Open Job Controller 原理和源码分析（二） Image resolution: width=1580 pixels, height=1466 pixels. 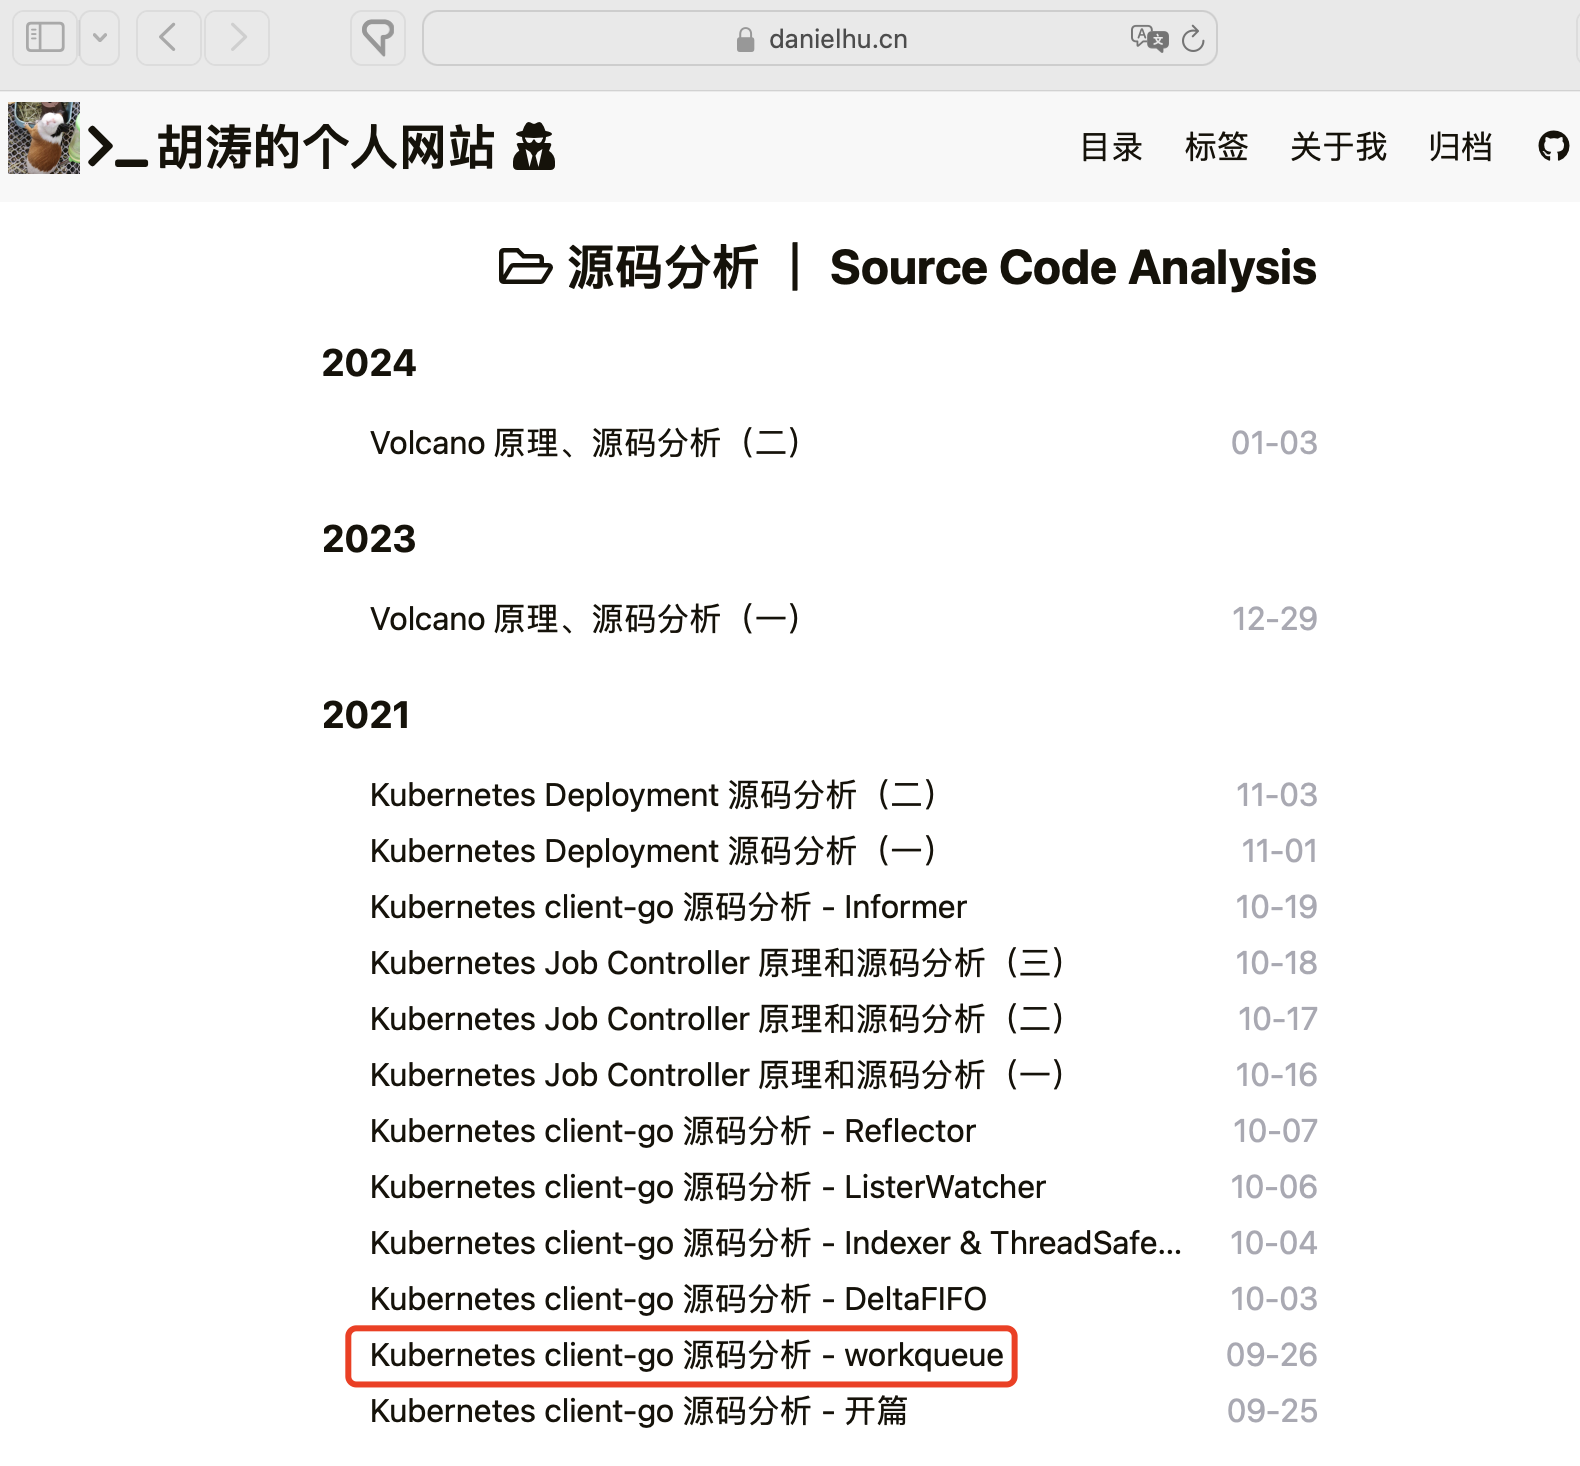tap(718, 1018)
